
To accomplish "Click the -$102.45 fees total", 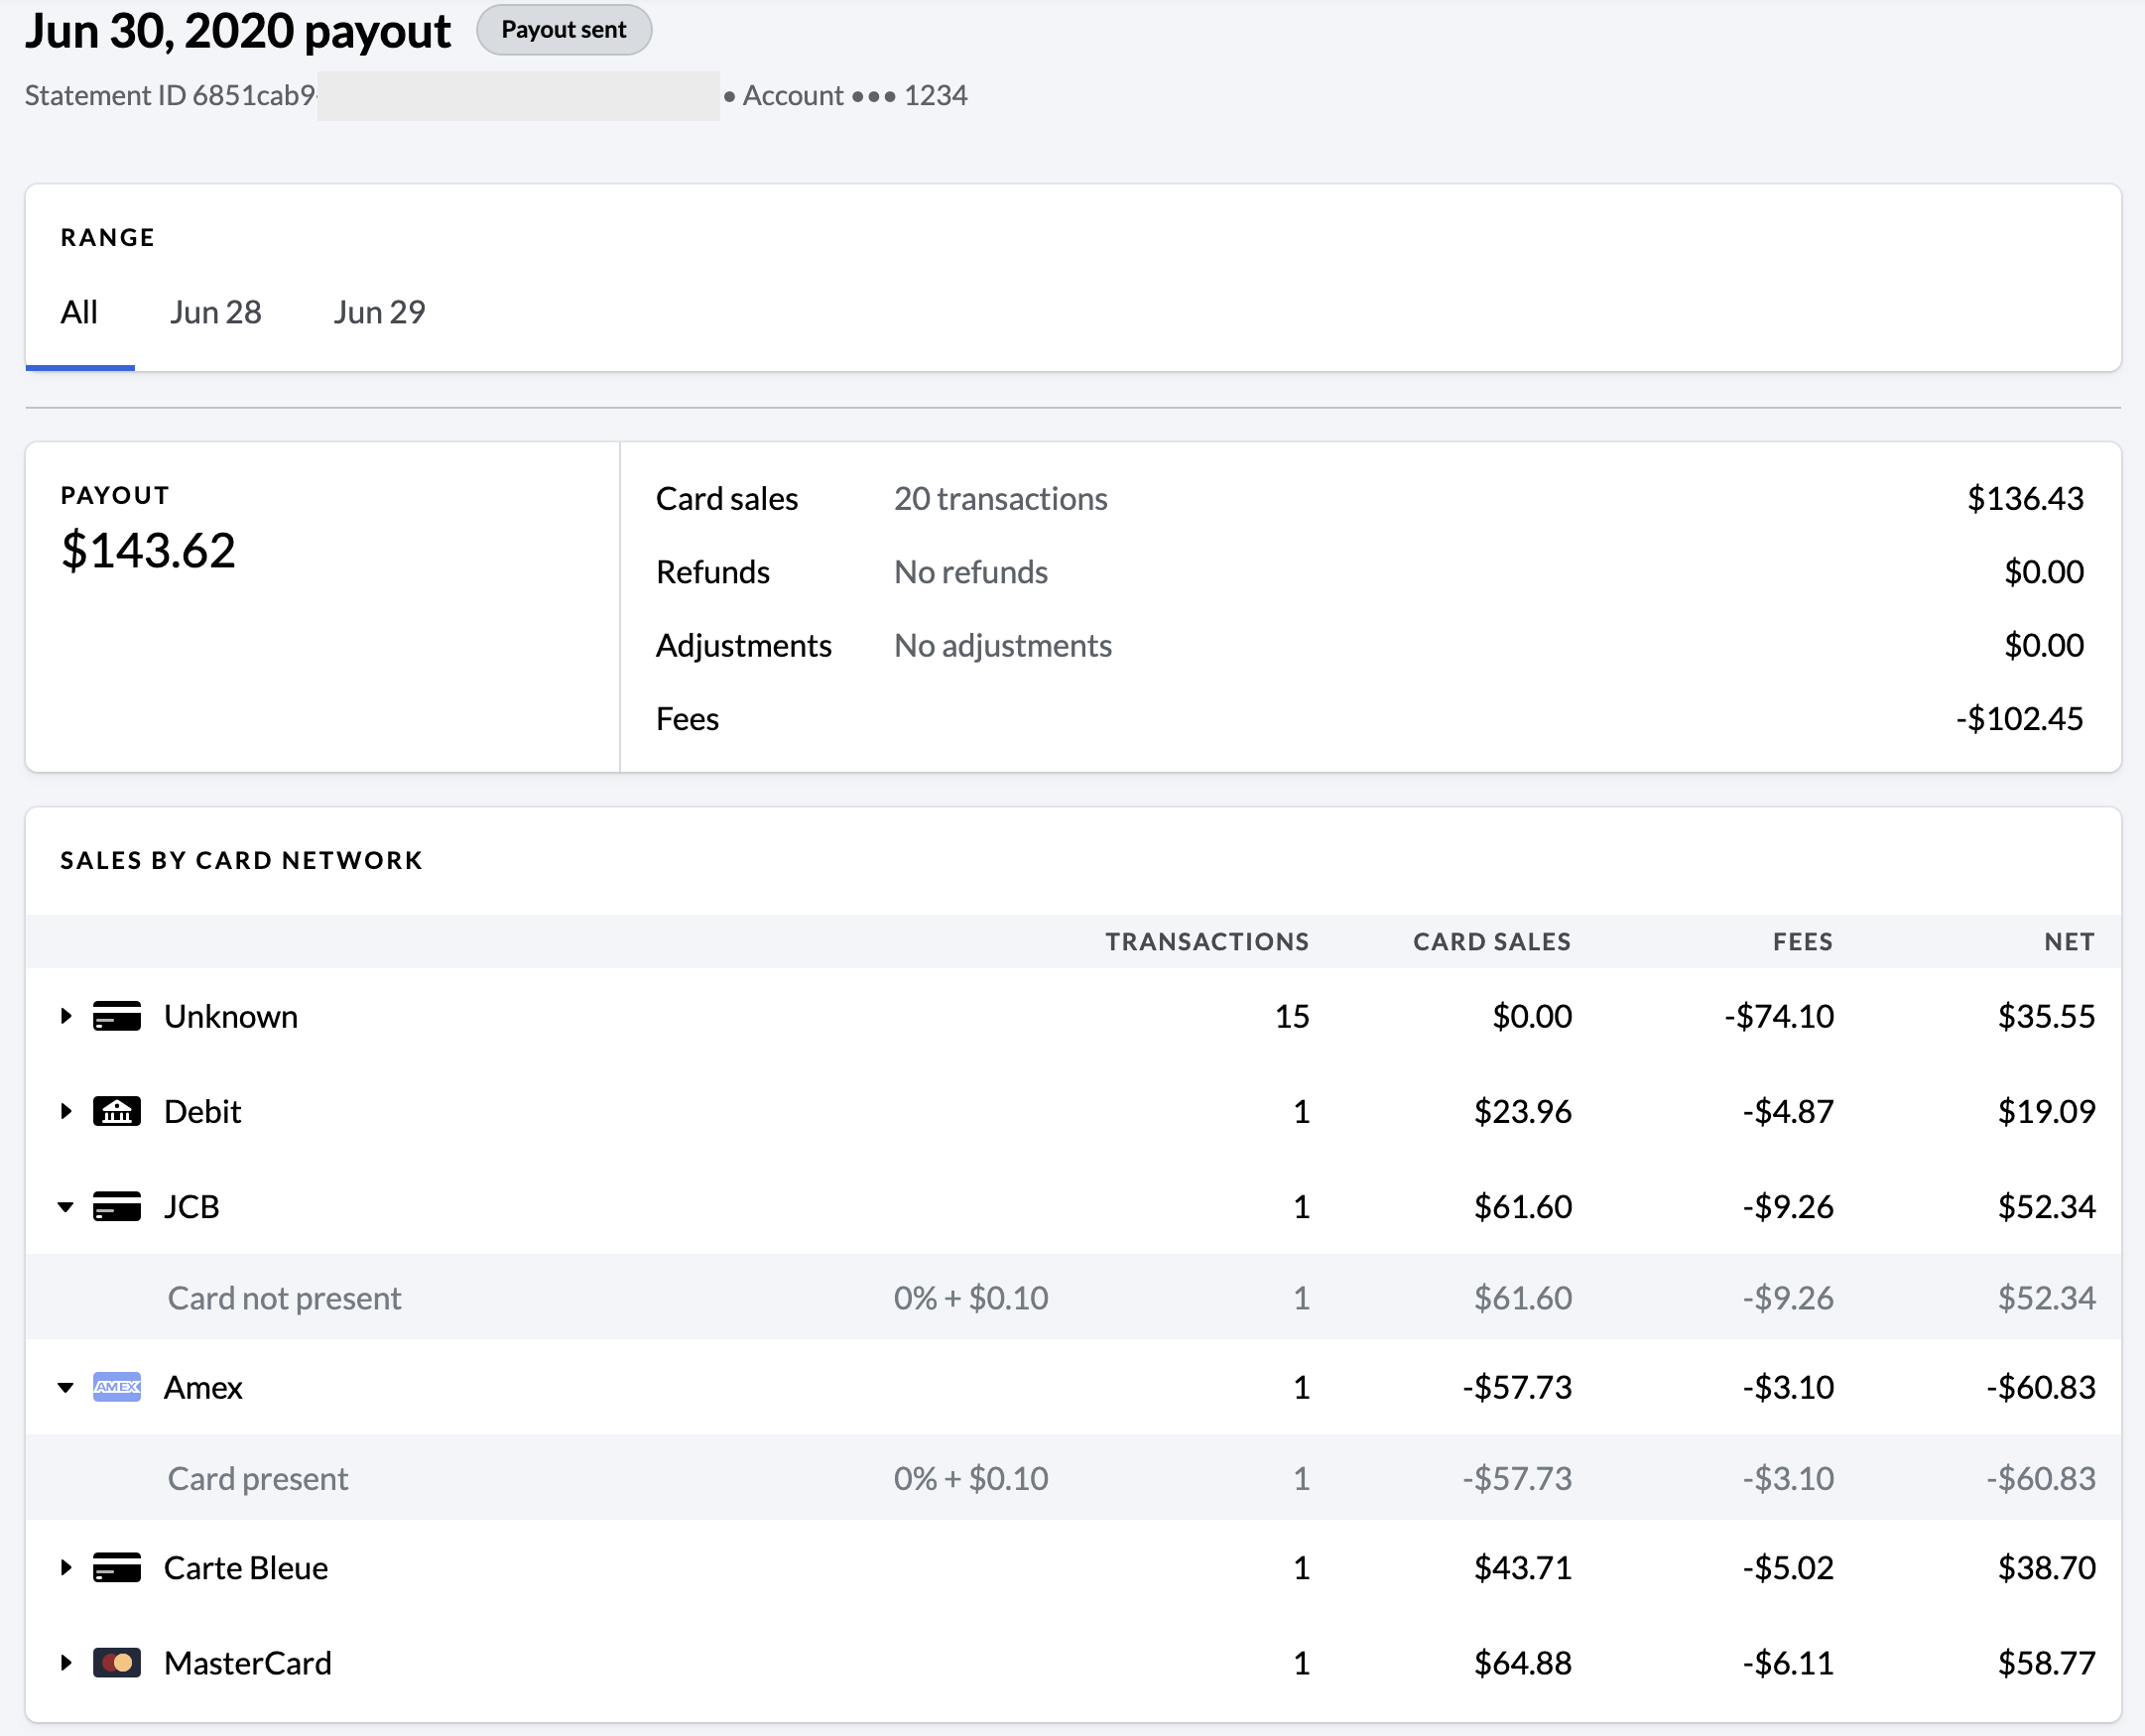I will tap(2019, 719).
